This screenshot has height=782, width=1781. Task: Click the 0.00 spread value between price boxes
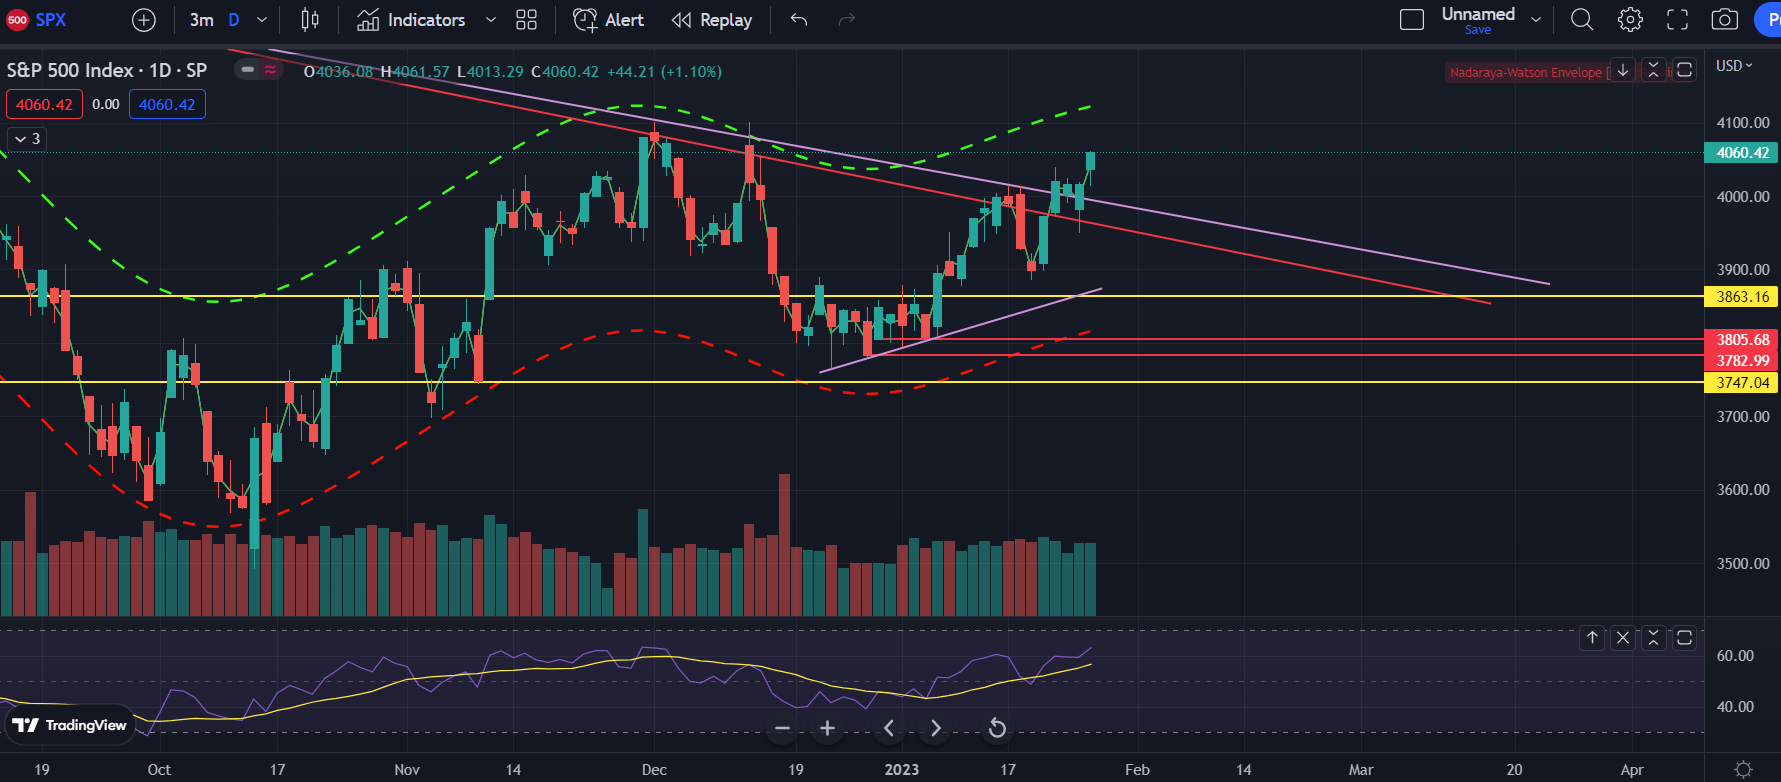[x=106, y=104]
